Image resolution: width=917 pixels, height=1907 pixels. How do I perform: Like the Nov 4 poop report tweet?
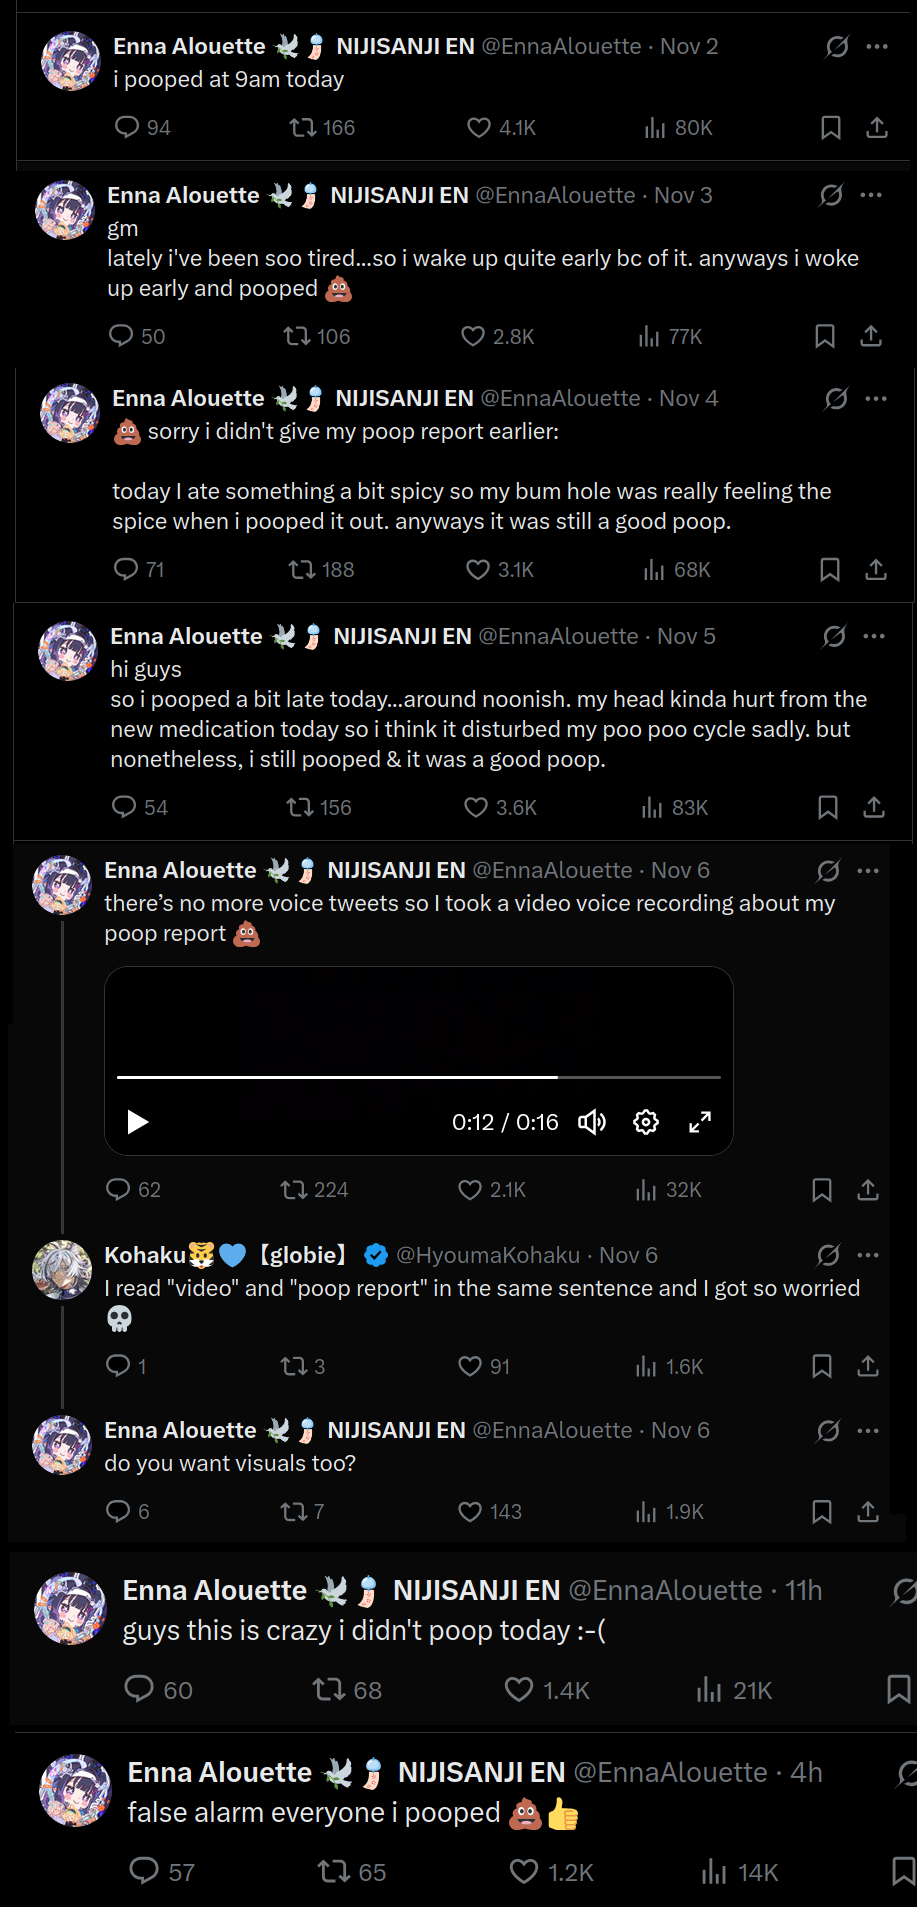(478, 570)
